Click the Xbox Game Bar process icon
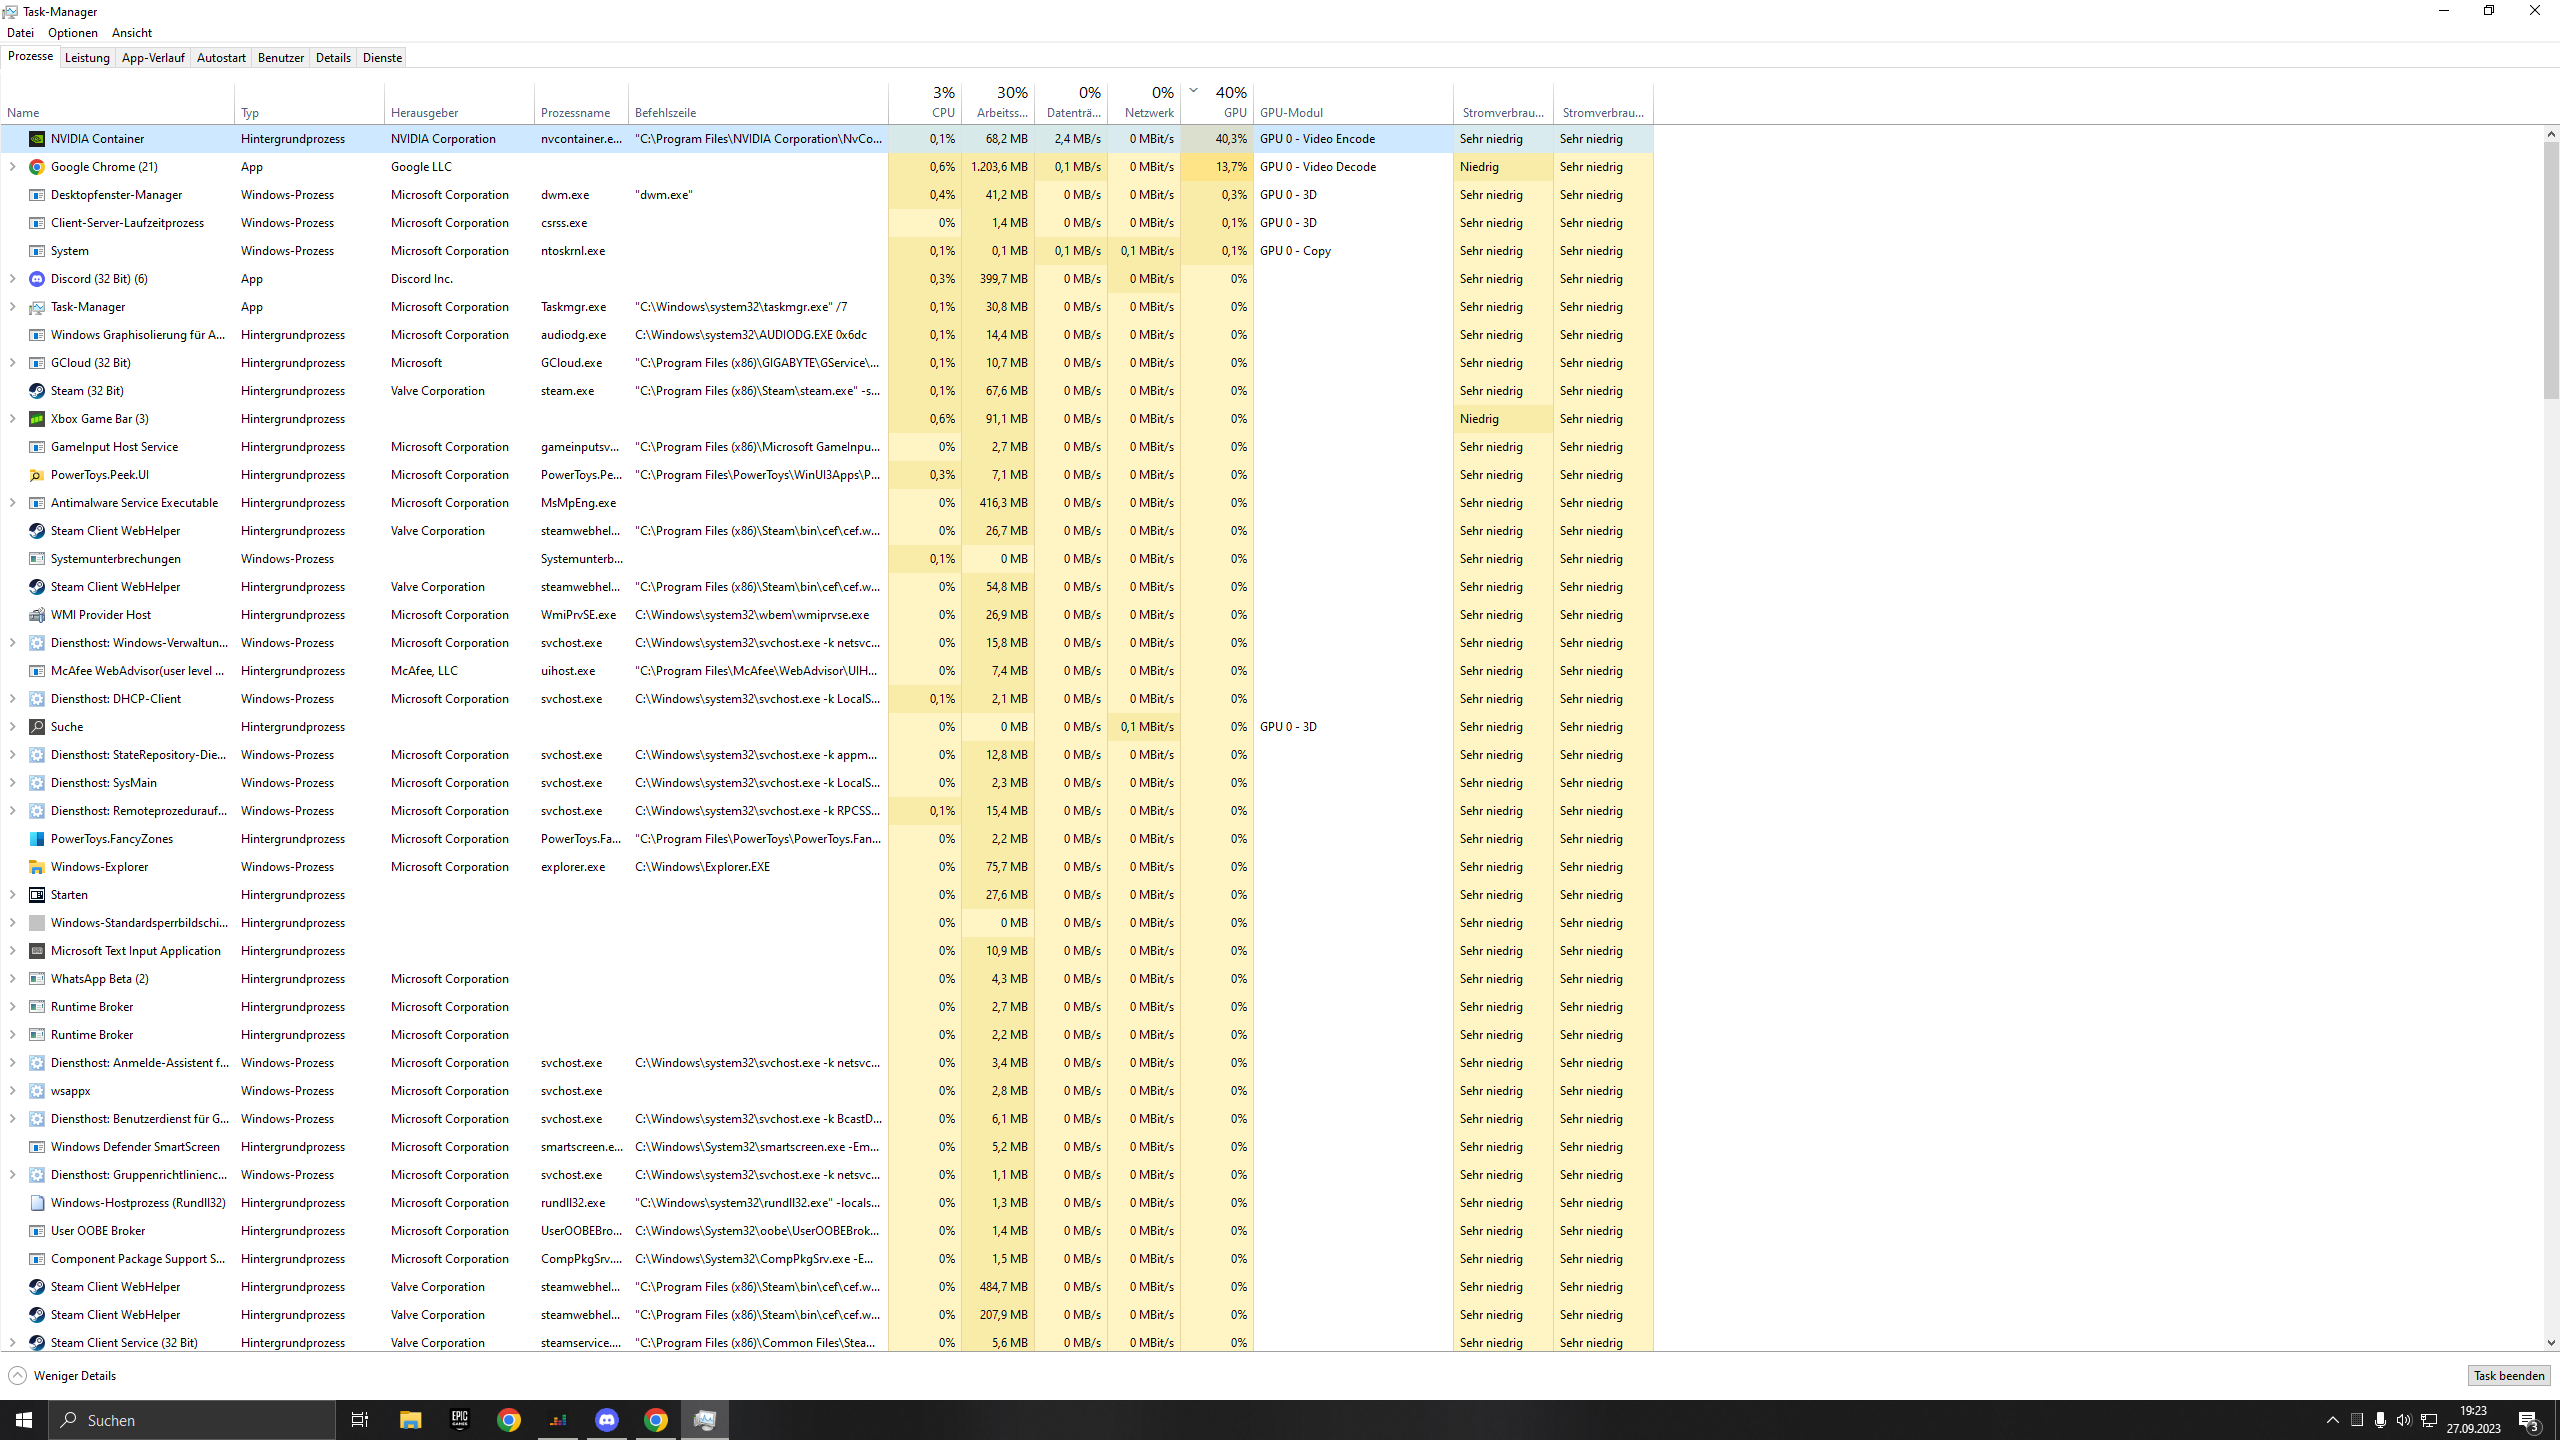The height and width of the screenshot is (1440, 2560). point(36,419)
